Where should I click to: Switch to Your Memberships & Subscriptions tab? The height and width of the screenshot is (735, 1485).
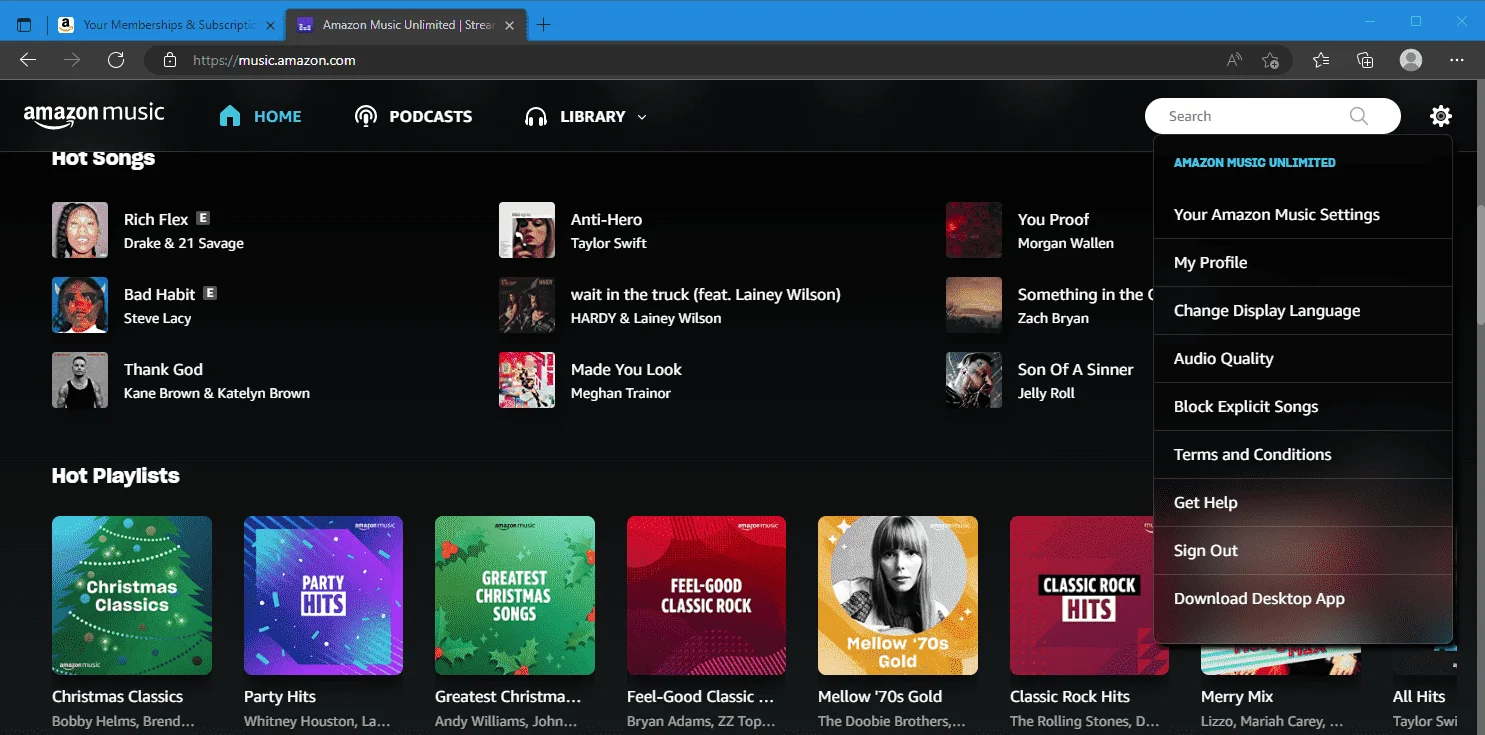pyautogui.click(x=166, y=25)
